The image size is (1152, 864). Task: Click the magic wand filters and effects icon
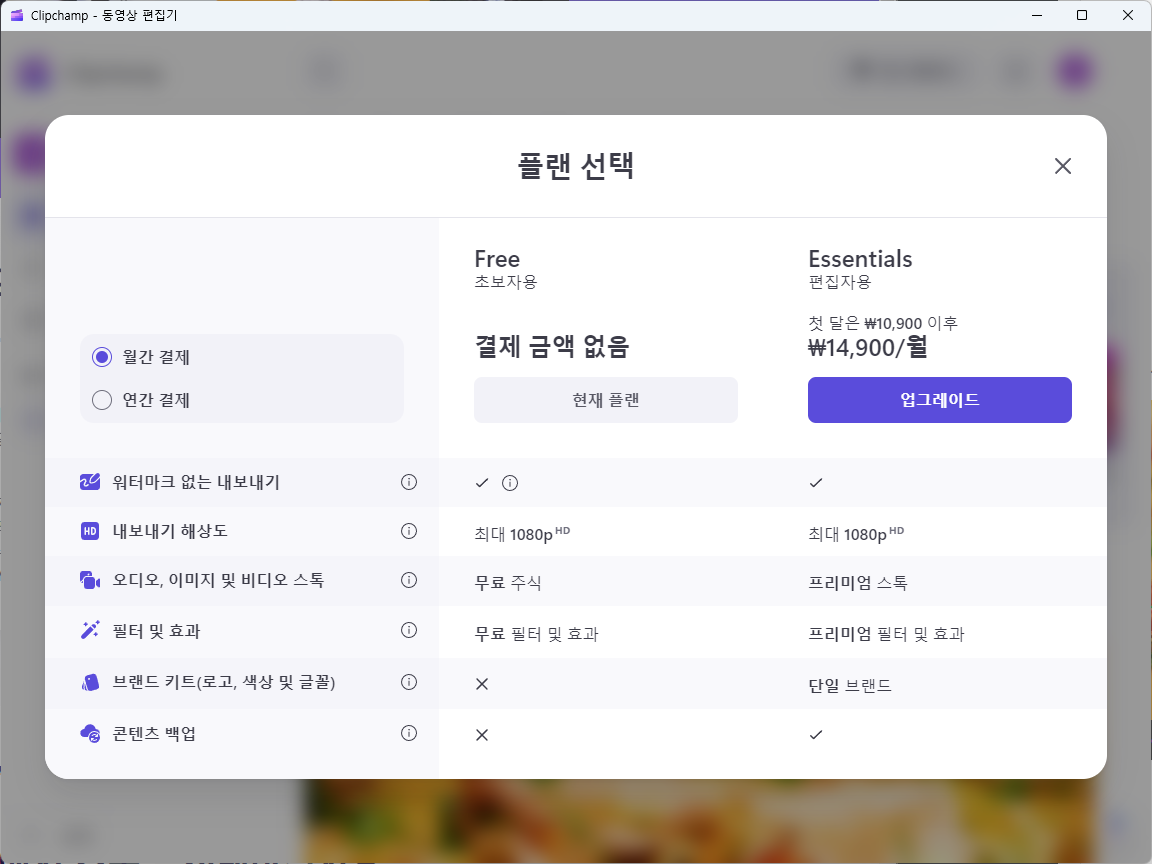pyautogui.click(x=90, y=630)
